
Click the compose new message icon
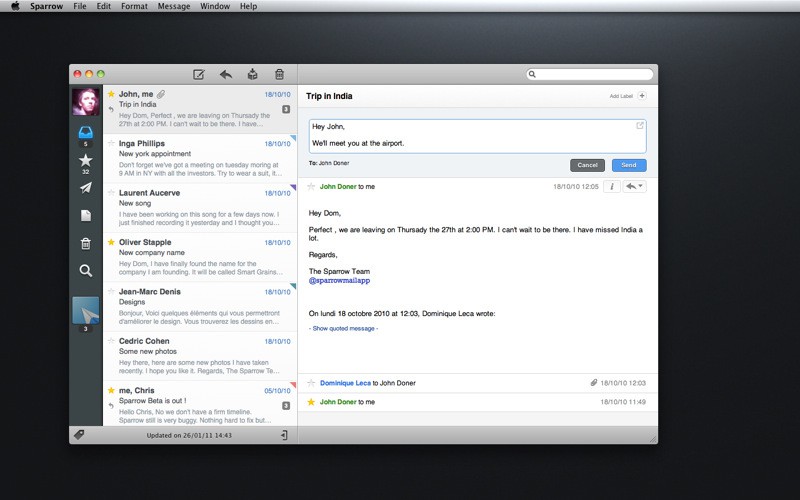click(199, 74)
